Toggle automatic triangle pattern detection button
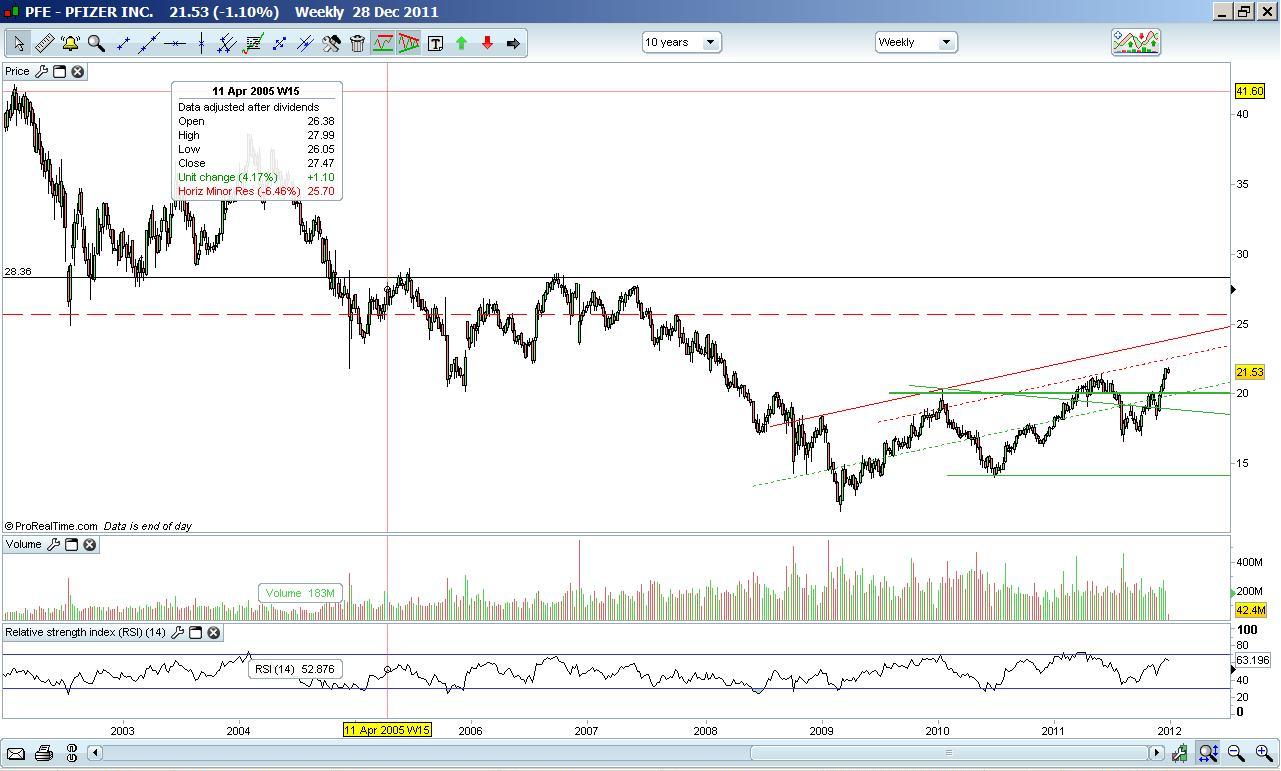Screen dimensions: 1281x771 pyautogui.click(x=409, y=43)
